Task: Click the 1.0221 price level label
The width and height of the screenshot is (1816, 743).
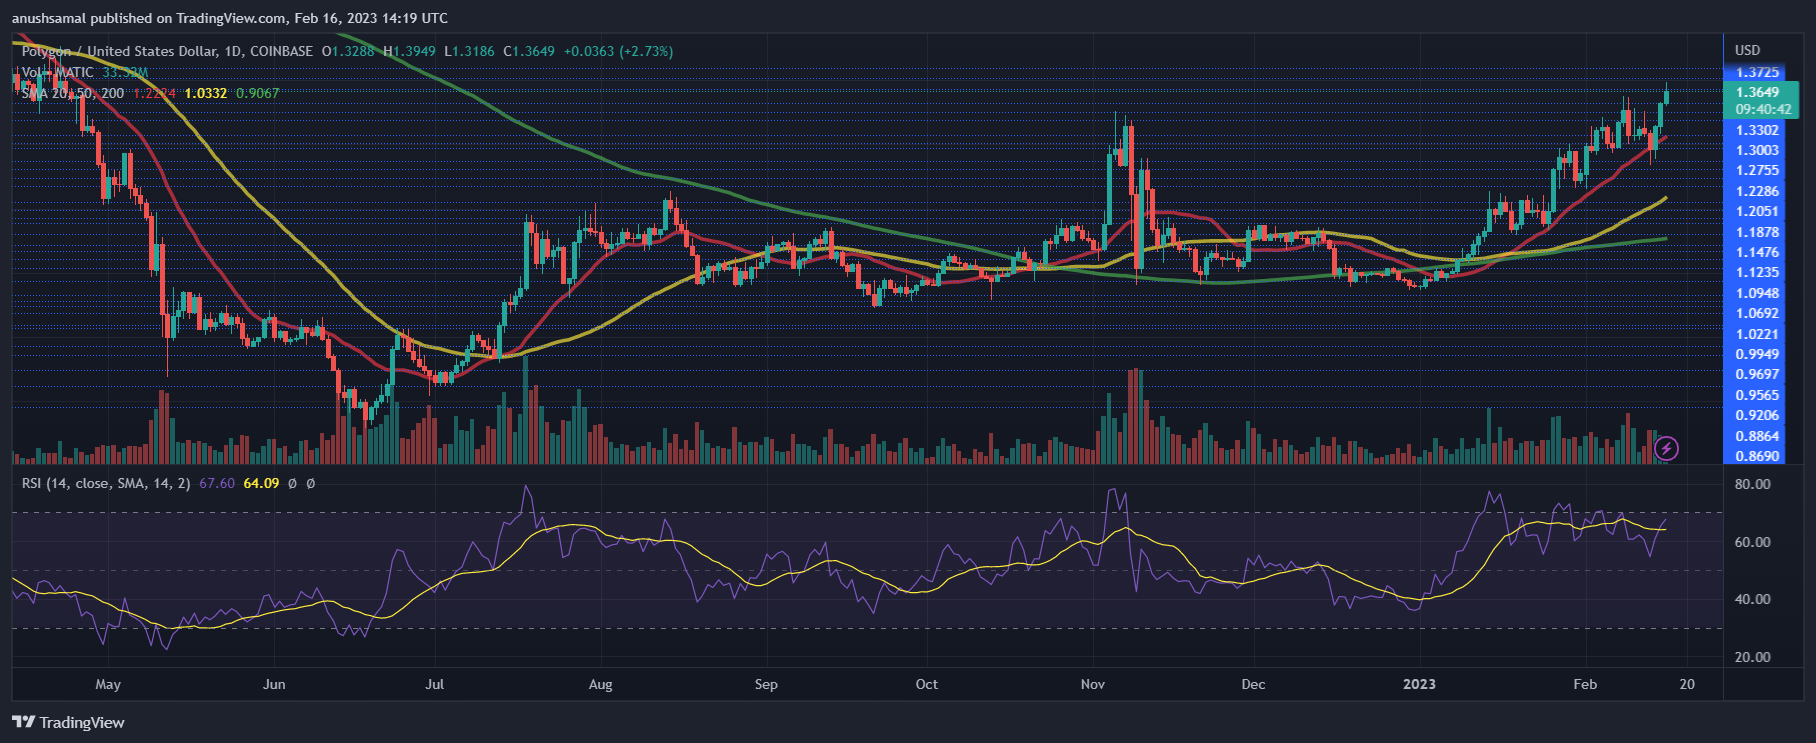Action: tap(1757, 334)
